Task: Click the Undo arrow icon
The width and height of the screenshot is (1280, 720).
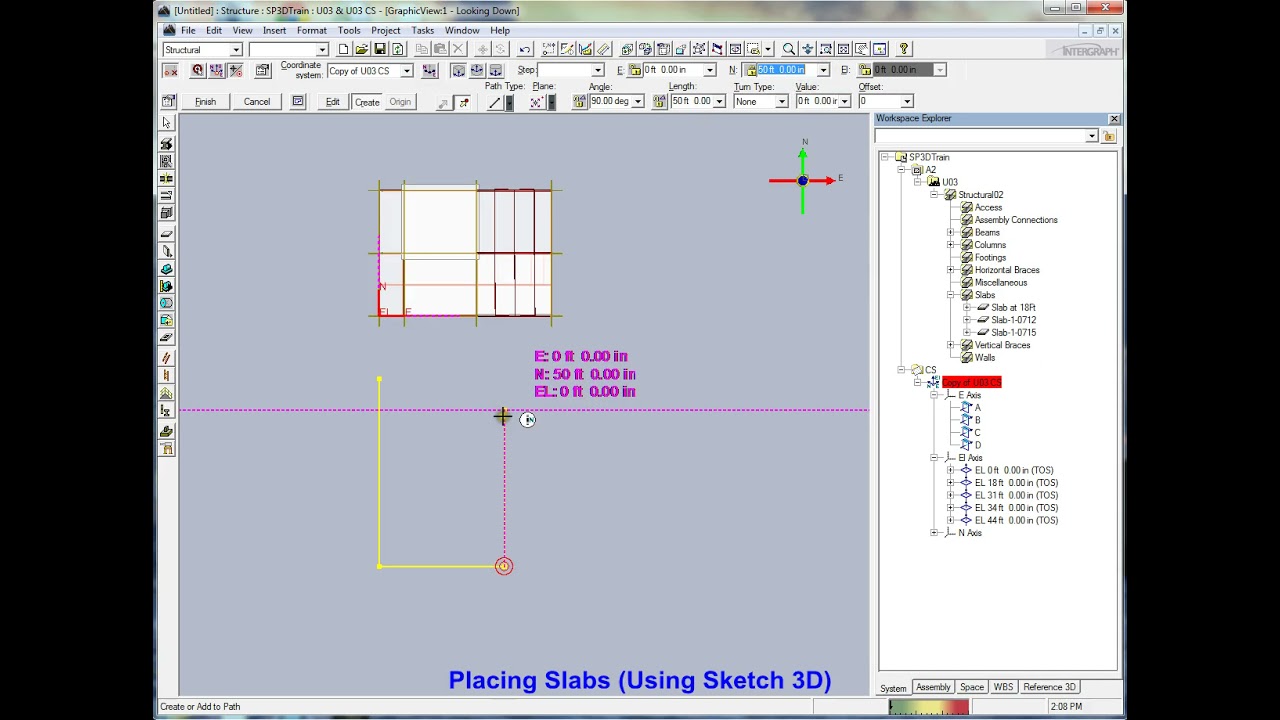Action: pyautogui.click(x=525, y=49)
